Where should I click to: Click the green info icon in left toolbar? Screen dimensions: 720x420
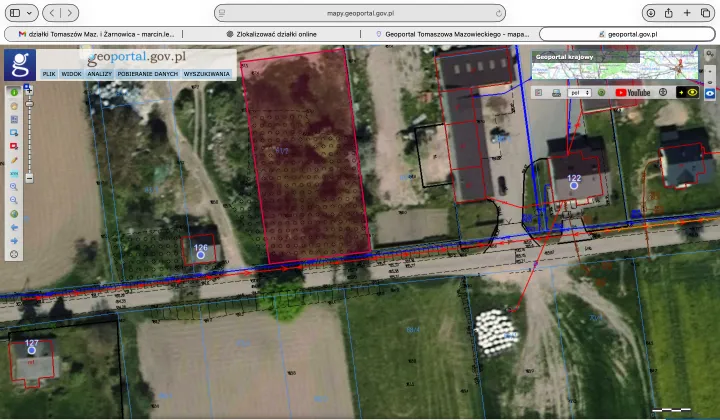pos(14,92)
